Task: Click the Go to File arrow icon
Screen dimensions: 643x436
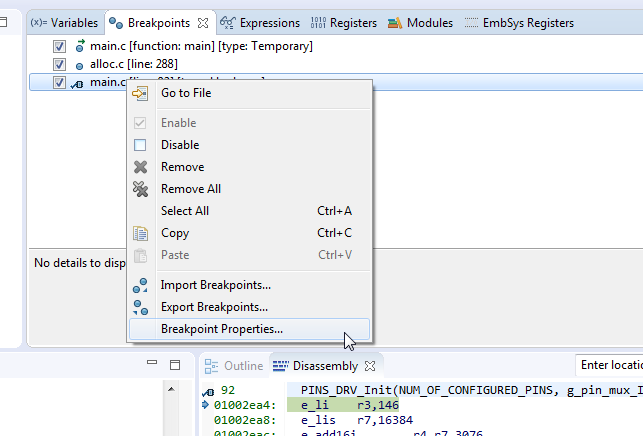Action: (x=140, y=94)
